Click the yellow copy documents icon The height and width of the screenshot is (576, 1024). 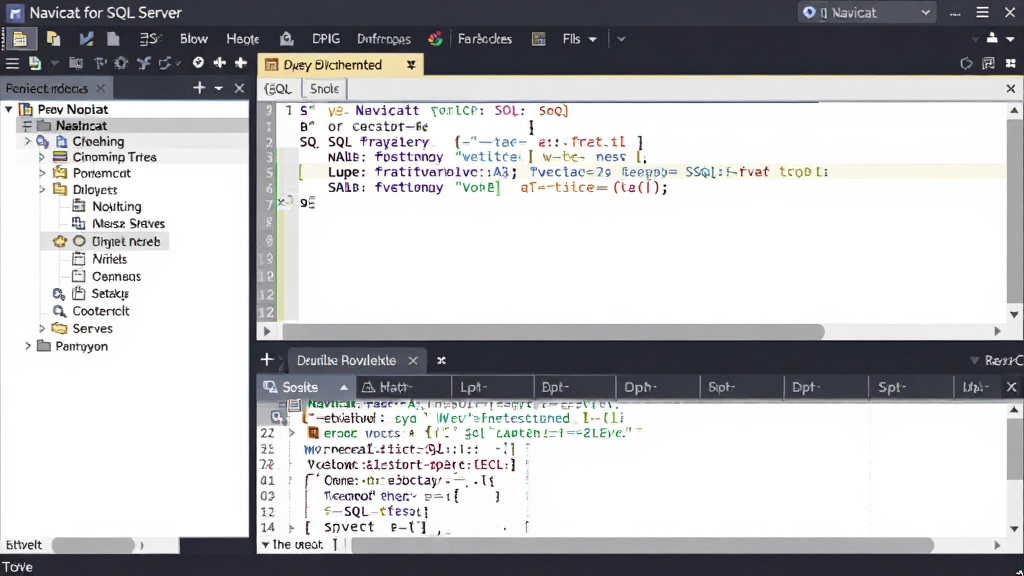pyautogui.click(x=54, y=39)
